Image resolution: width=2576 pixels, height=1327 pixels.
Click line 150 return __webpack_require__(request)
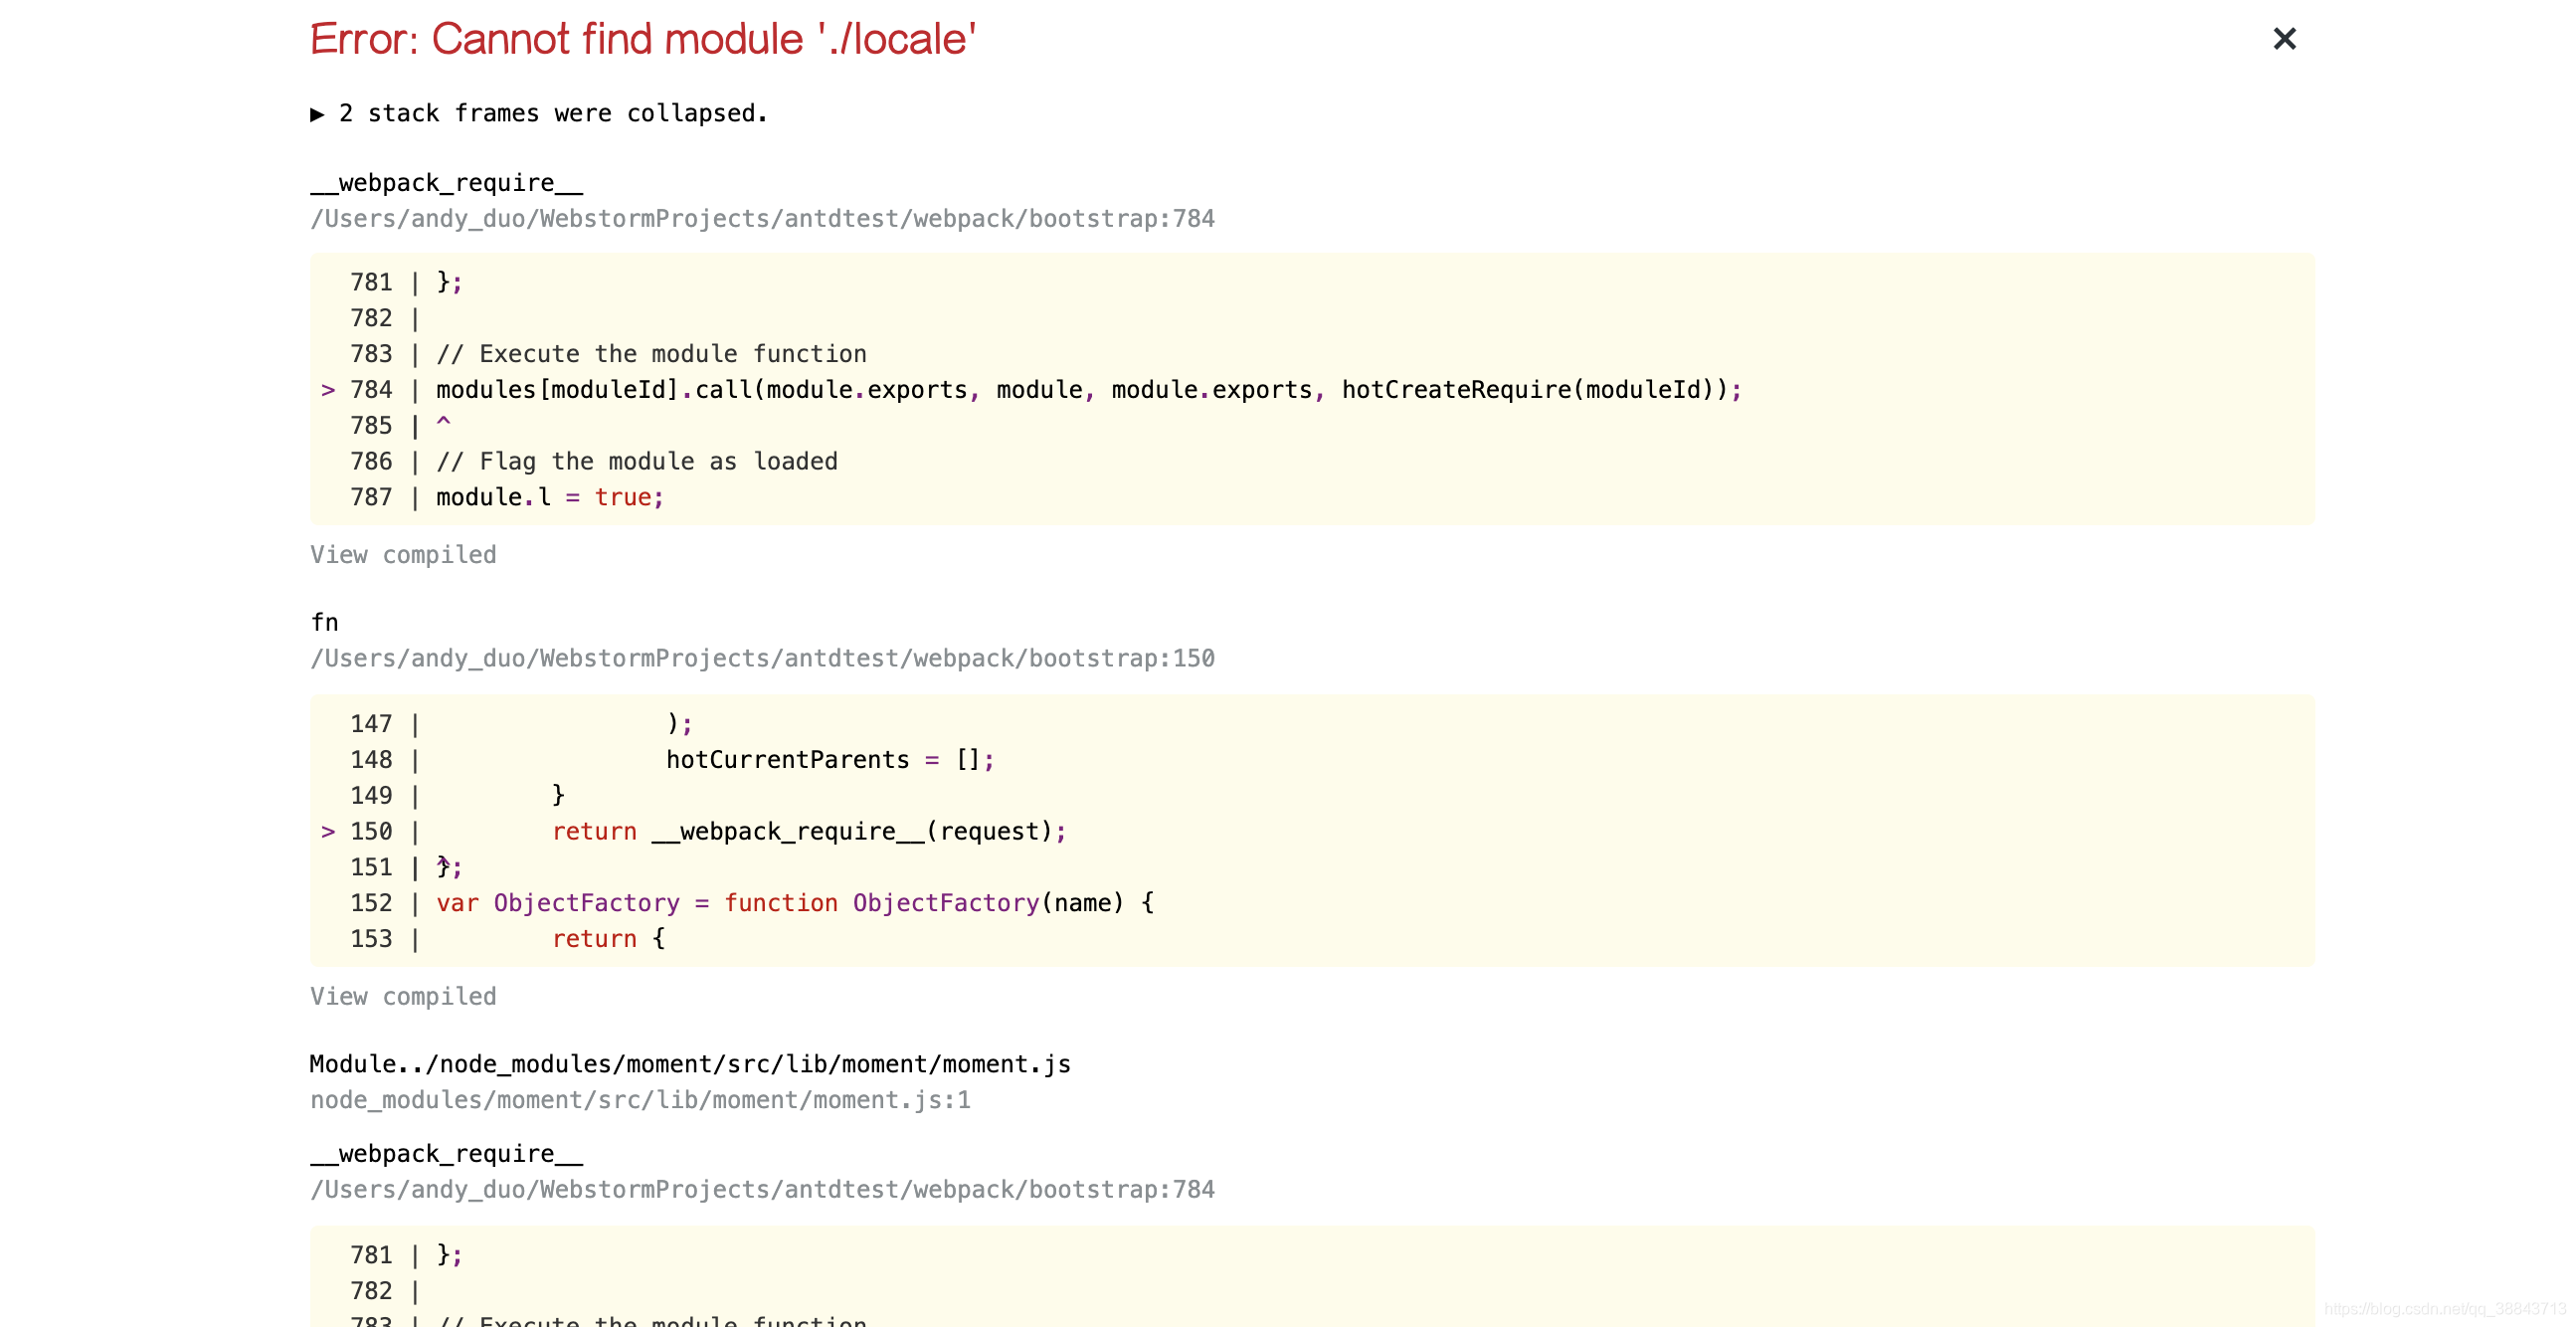(x=808, y=831)
